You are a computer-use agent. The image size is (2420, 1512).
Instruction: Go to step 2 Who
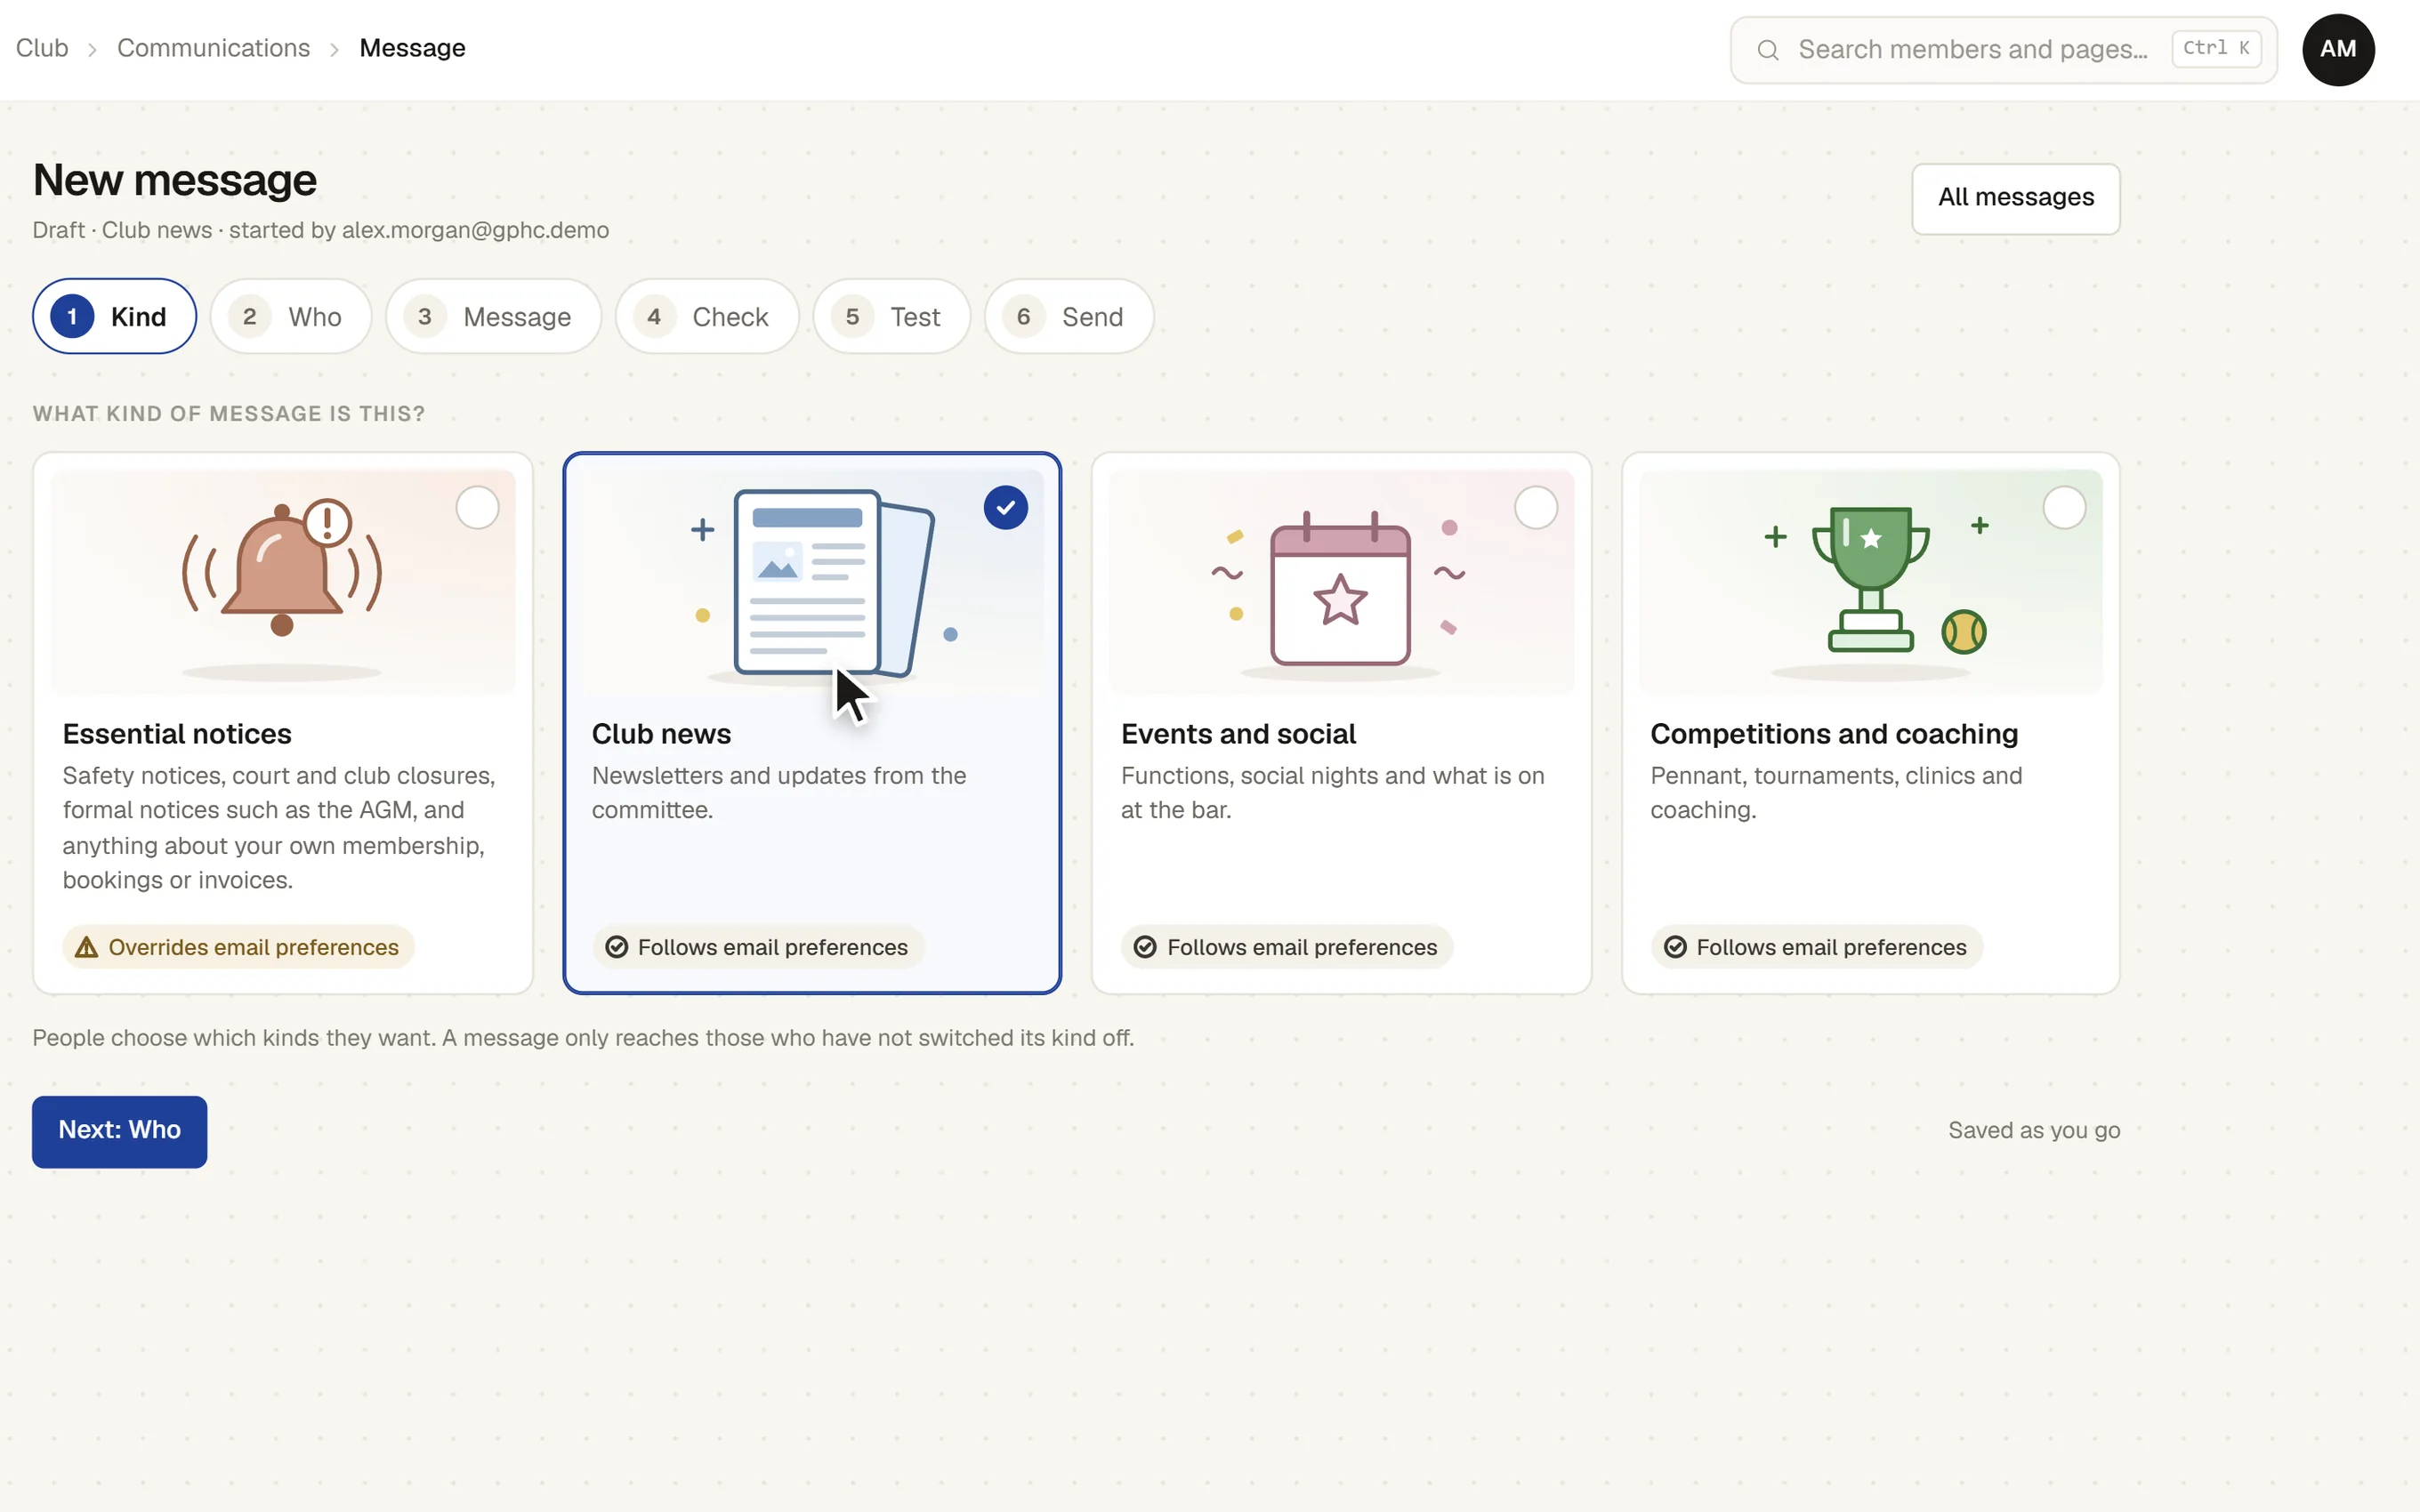(291, 317)
